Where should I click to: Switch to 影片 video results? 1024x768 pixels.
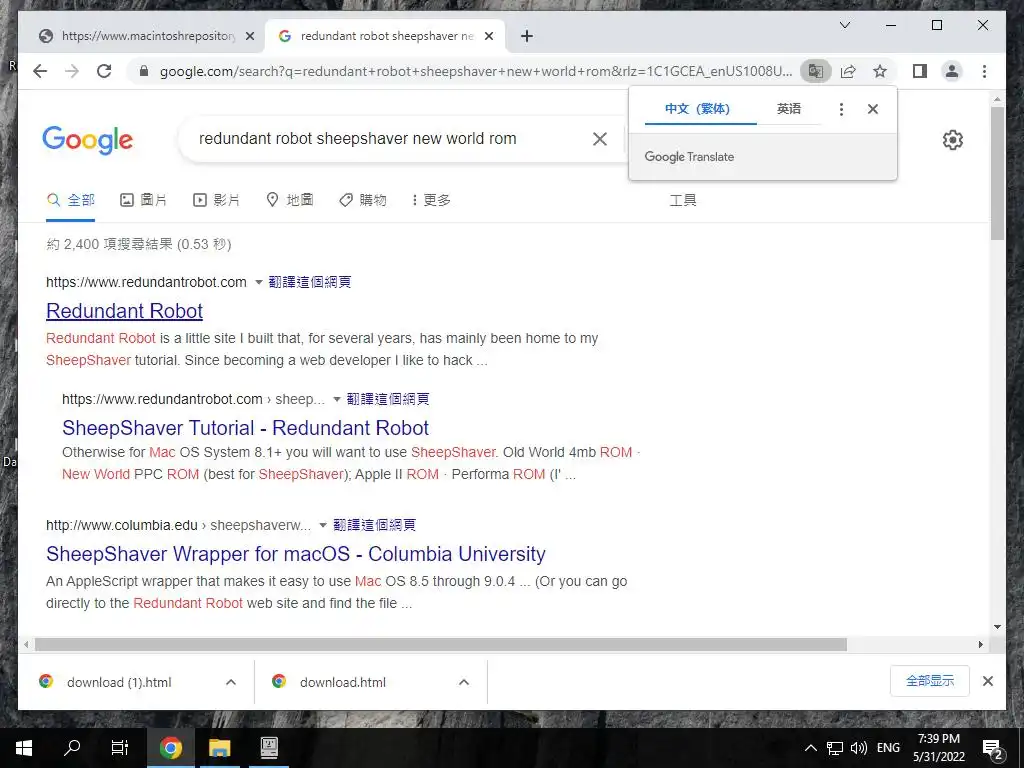216,200
